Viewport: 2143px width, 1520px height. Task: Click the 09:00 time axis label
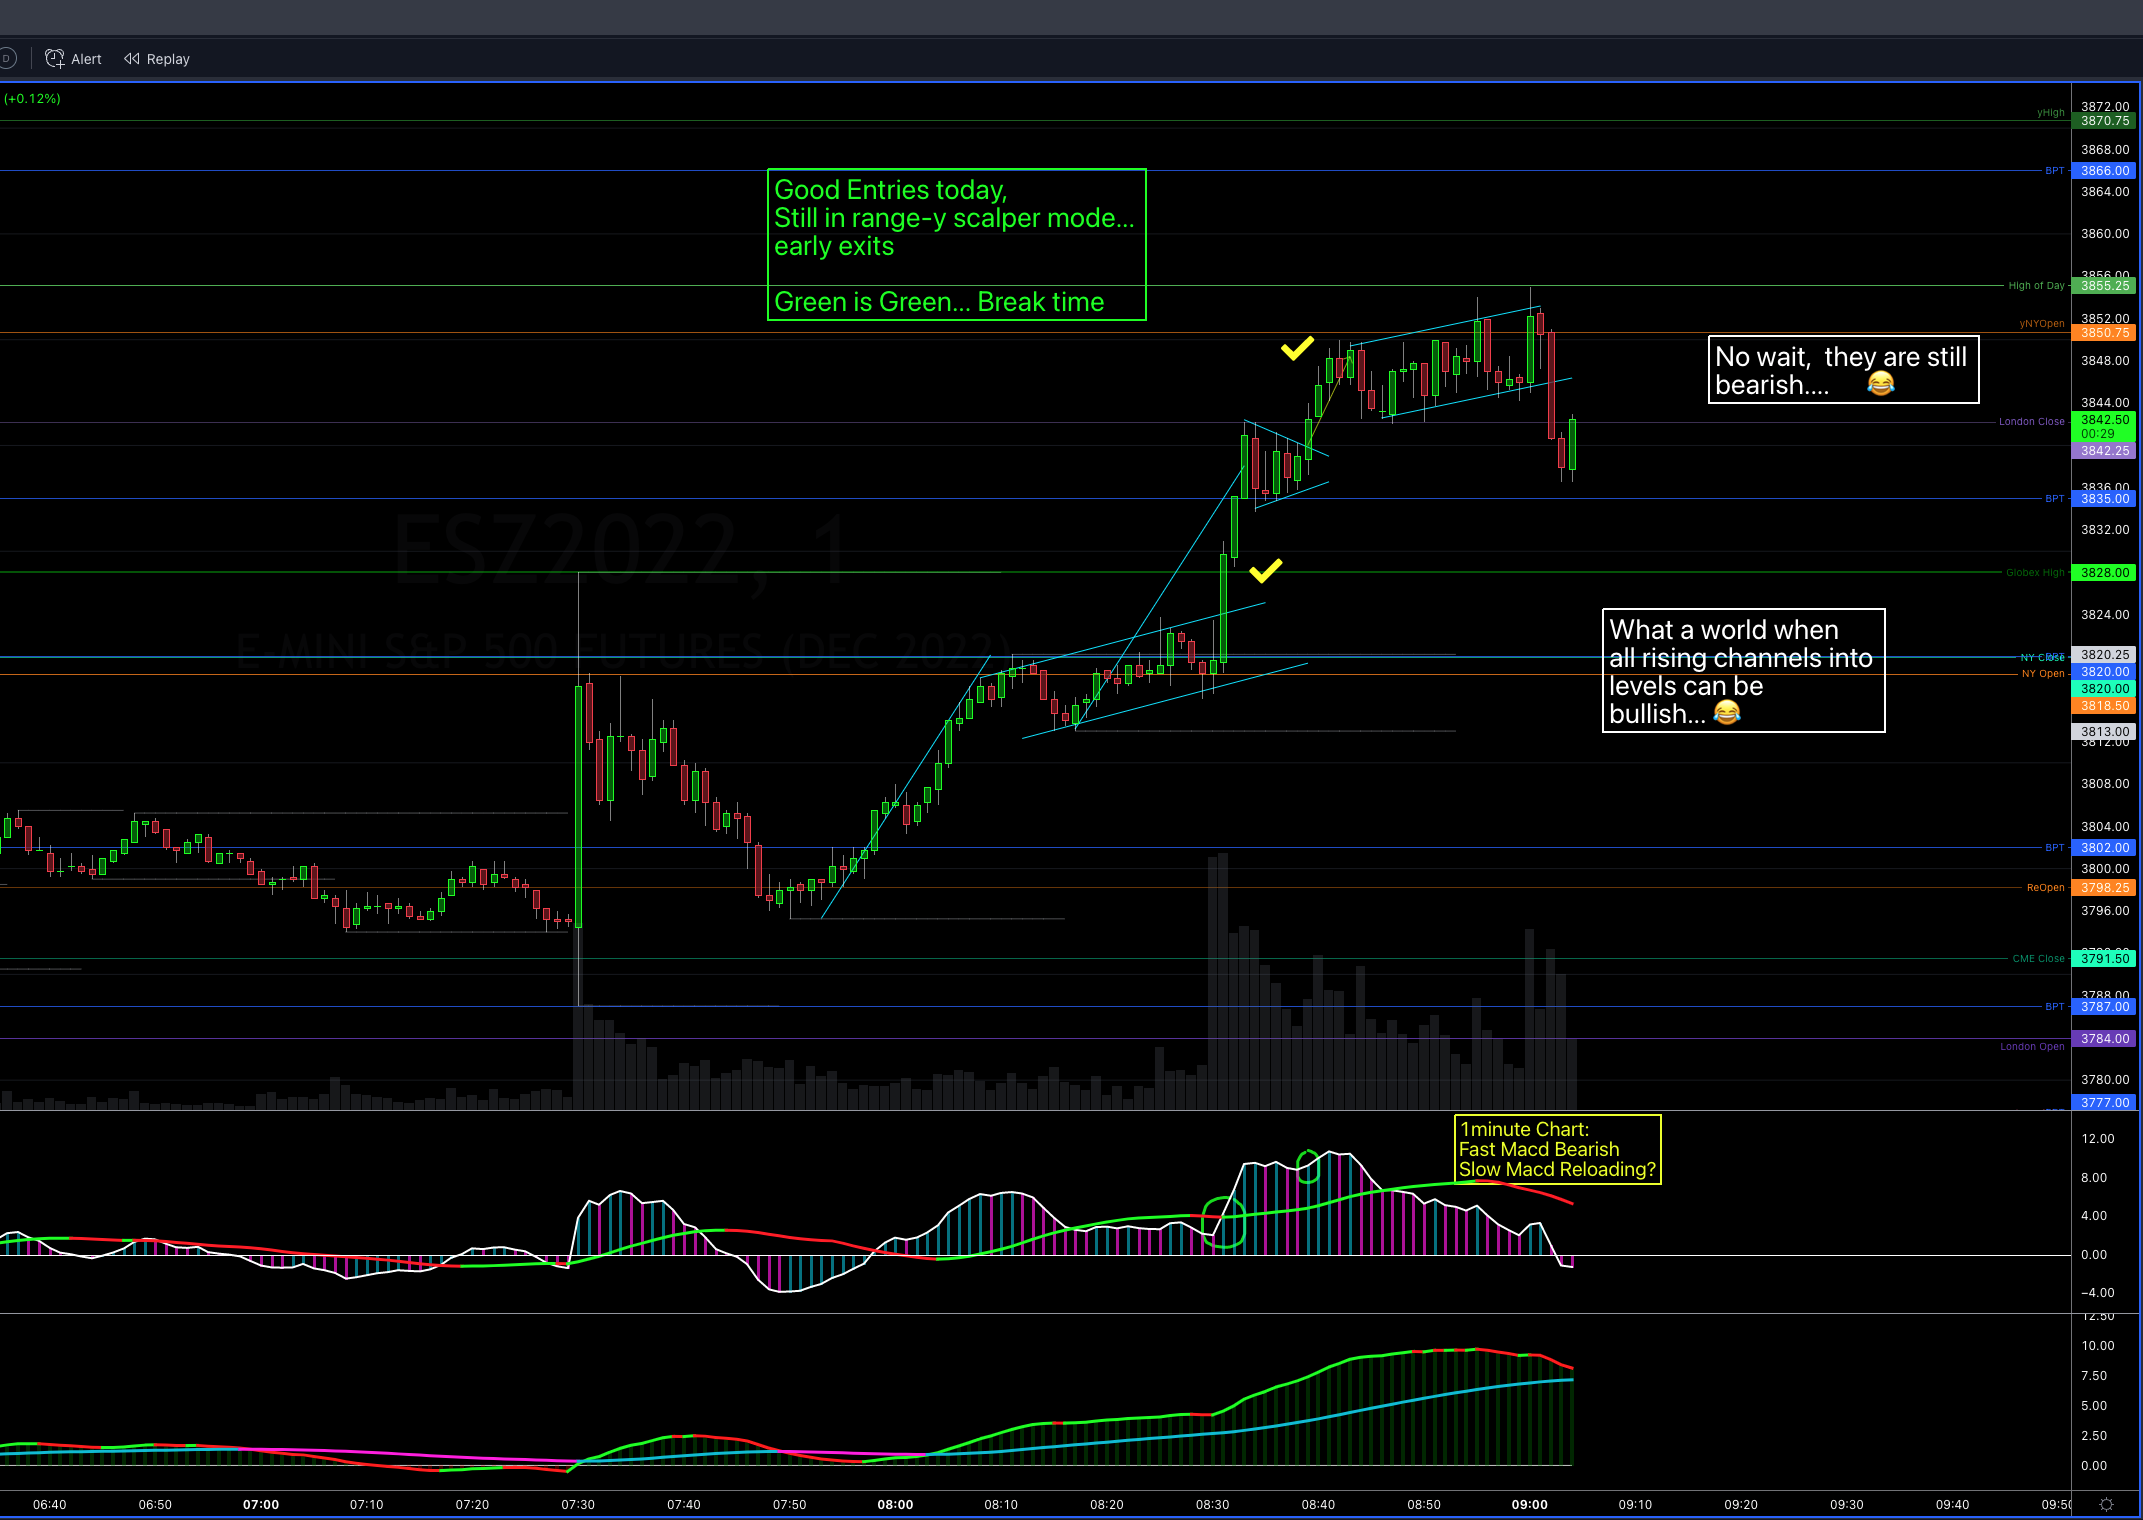(1529, 1504)
